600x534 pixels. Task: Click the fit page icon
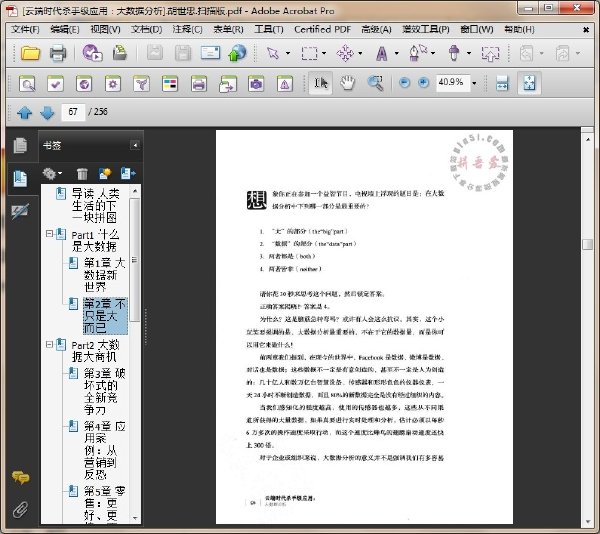(530, 83)
